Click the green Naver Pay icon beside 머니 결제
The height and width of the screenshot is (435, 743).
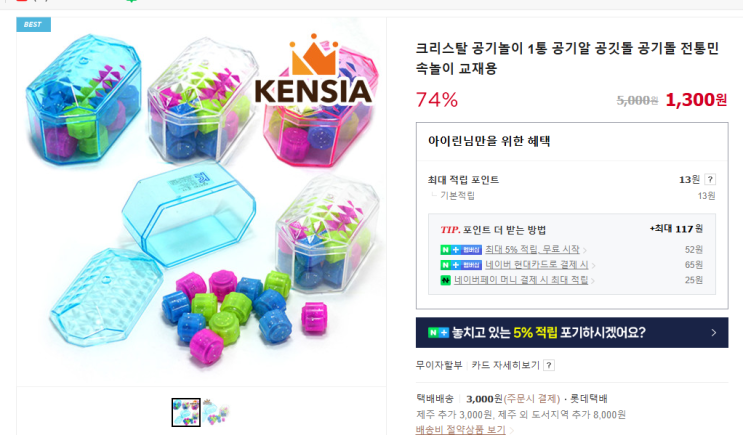(445, 280)
